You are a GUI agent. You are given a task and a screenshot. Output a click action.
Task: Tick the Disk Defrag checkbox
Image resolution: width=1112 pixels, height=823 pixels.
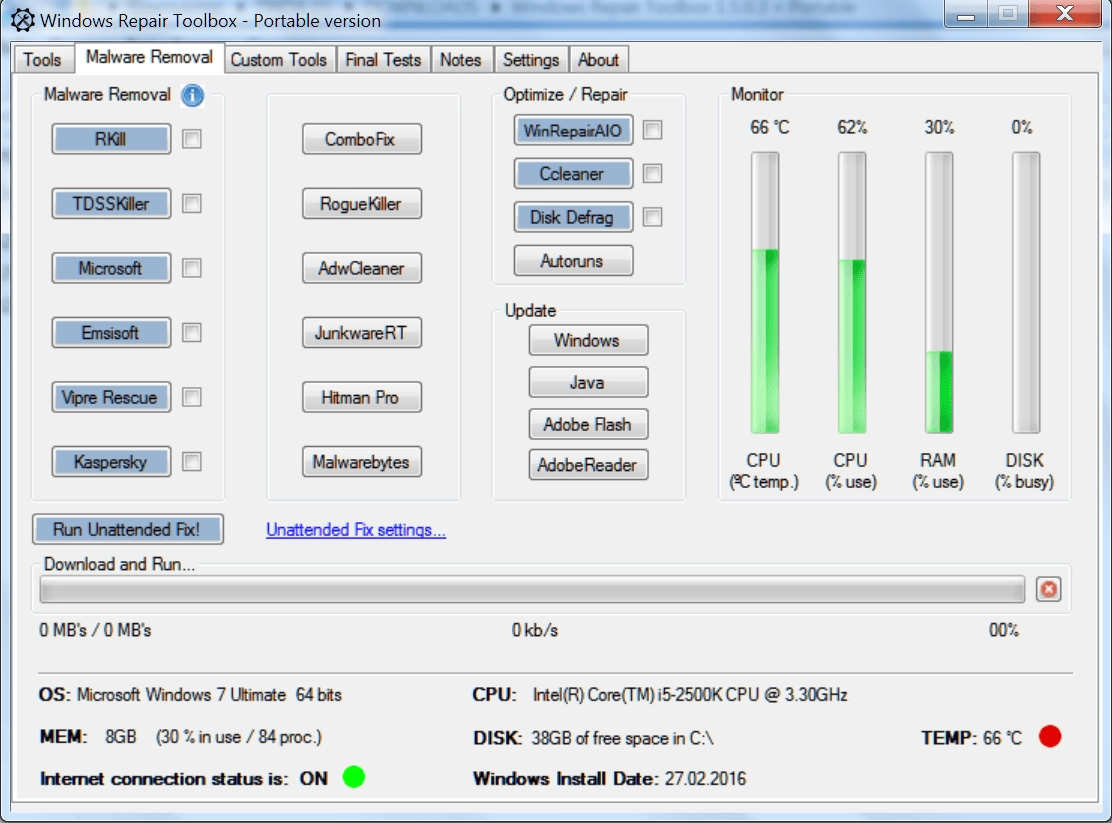pyautogui.click(x=652, y=217)
